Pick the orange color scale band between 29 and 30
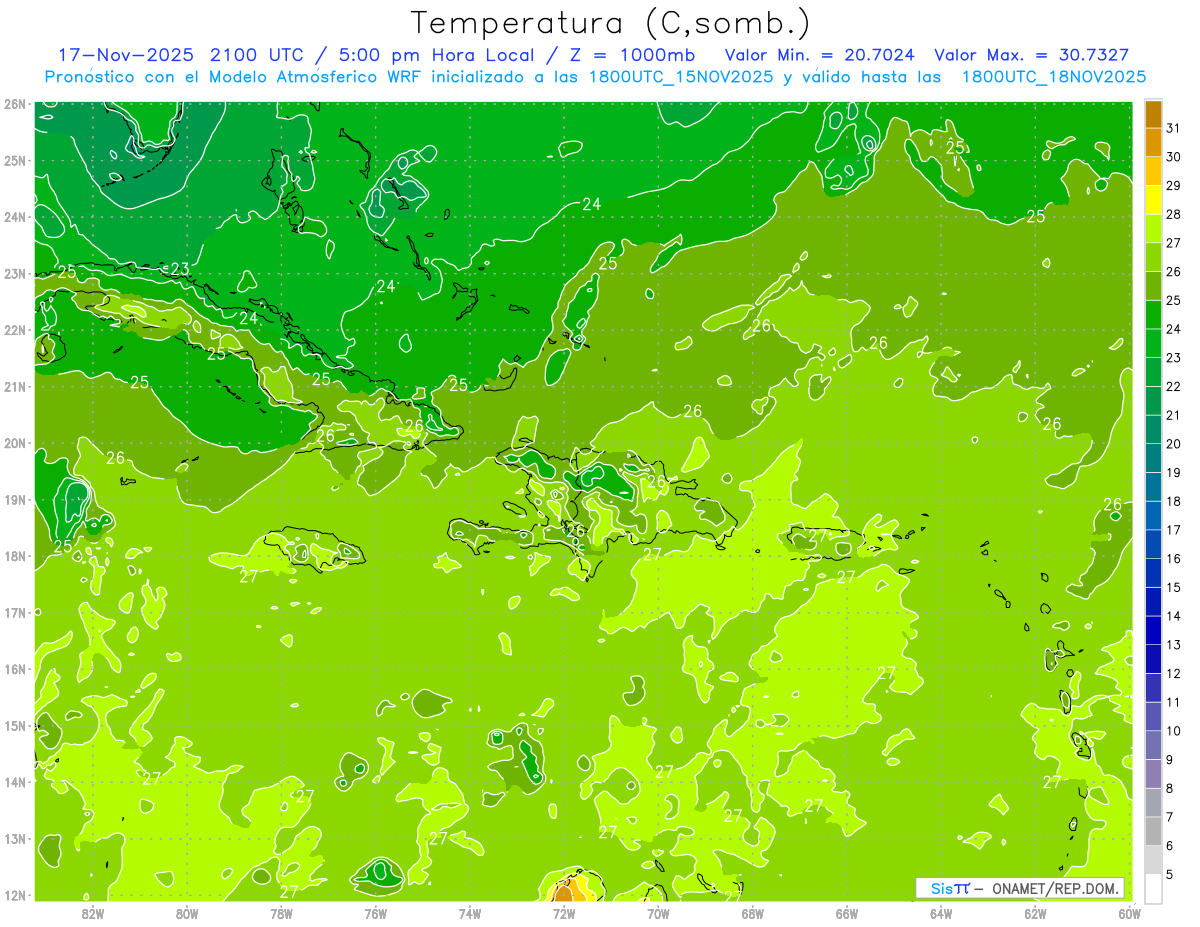Viewport: 1200px width, 927px height. click(1153, 171)
